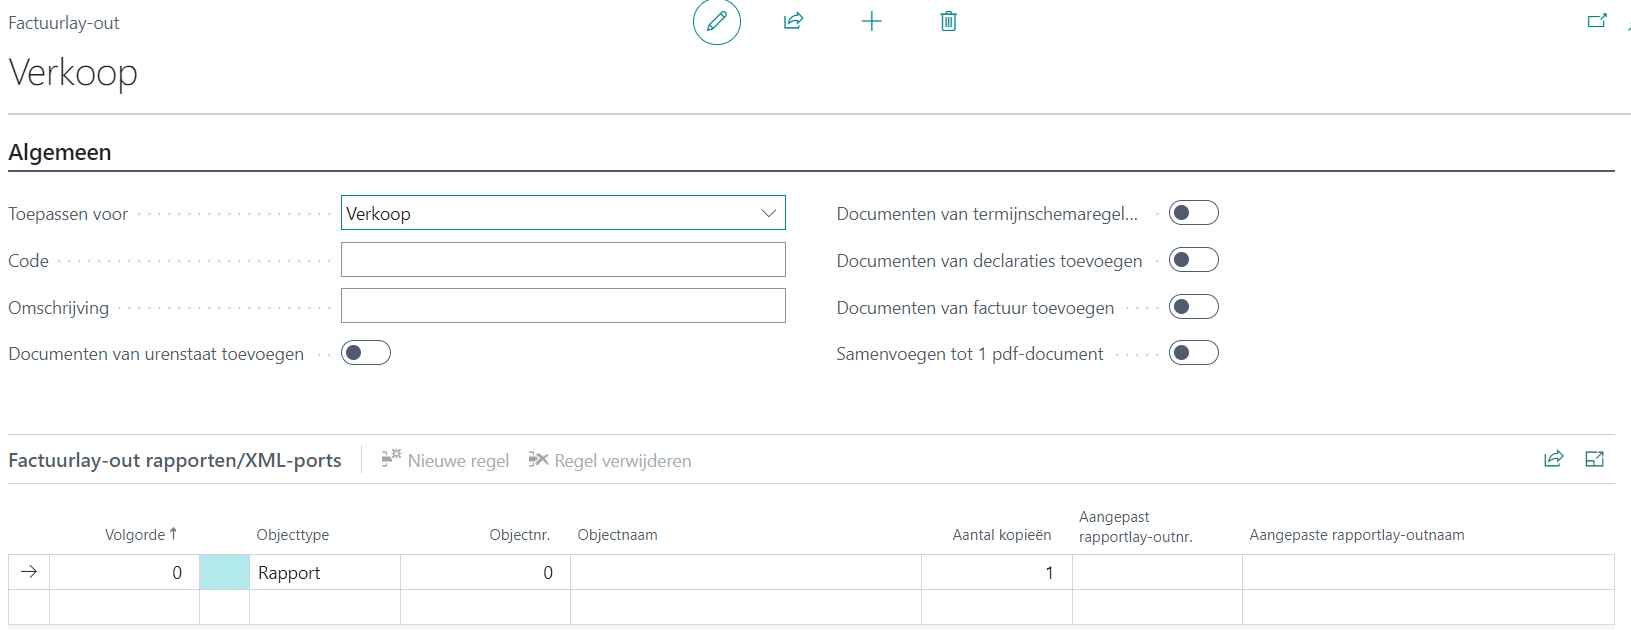Click the share icon in top toolbar
Screen dimensions: 1631x630
793,21
